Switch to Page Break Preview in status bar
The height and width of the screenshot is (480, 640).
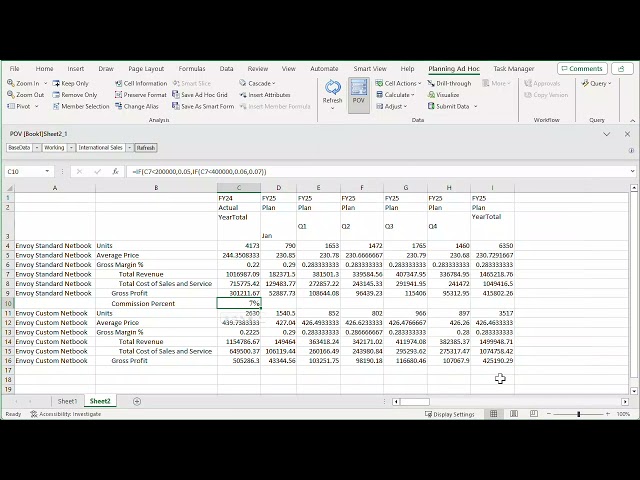[x=533, y=414]
